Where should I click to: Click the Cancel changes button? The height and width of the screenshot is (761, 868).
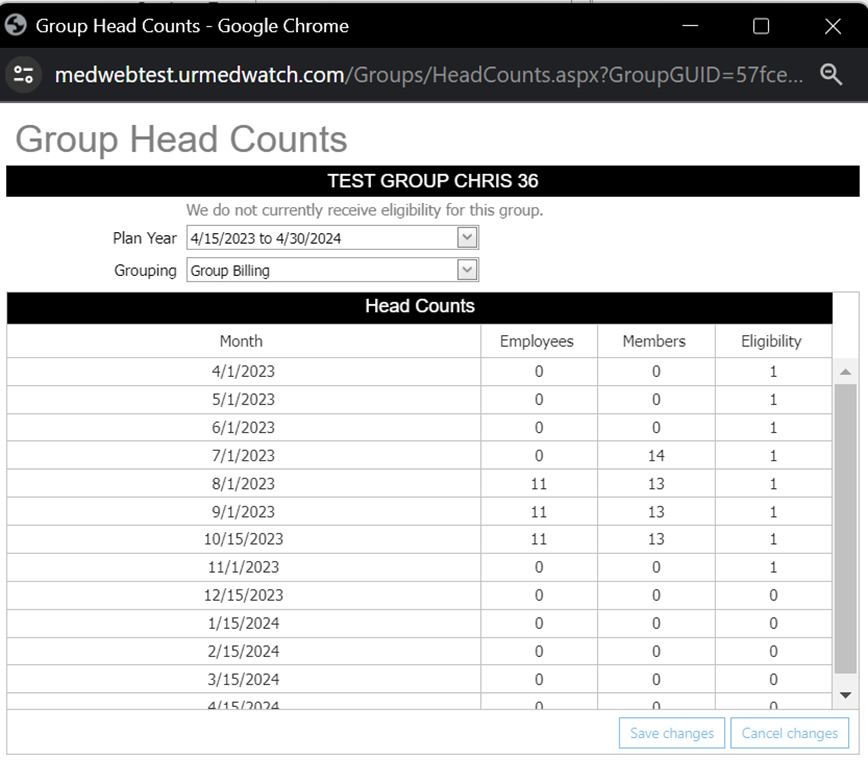(789, 733)
